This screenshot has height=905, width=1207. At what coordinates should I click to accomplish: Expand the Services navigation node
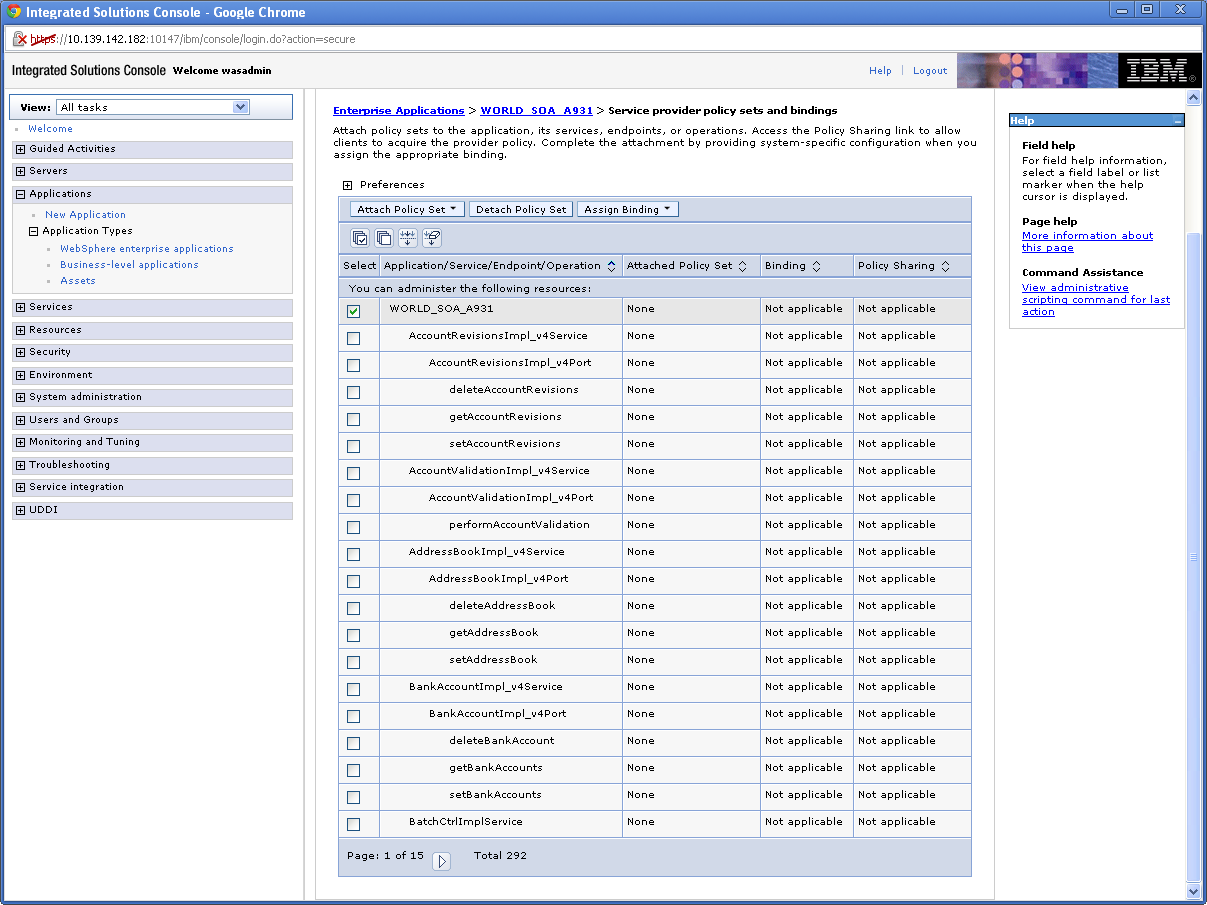[21, 307]
